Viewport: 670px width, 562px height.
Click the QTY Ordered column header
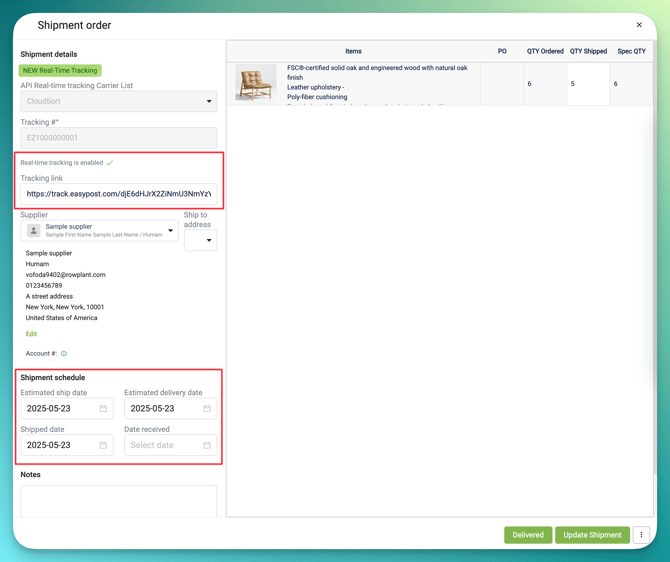[545, 51]
